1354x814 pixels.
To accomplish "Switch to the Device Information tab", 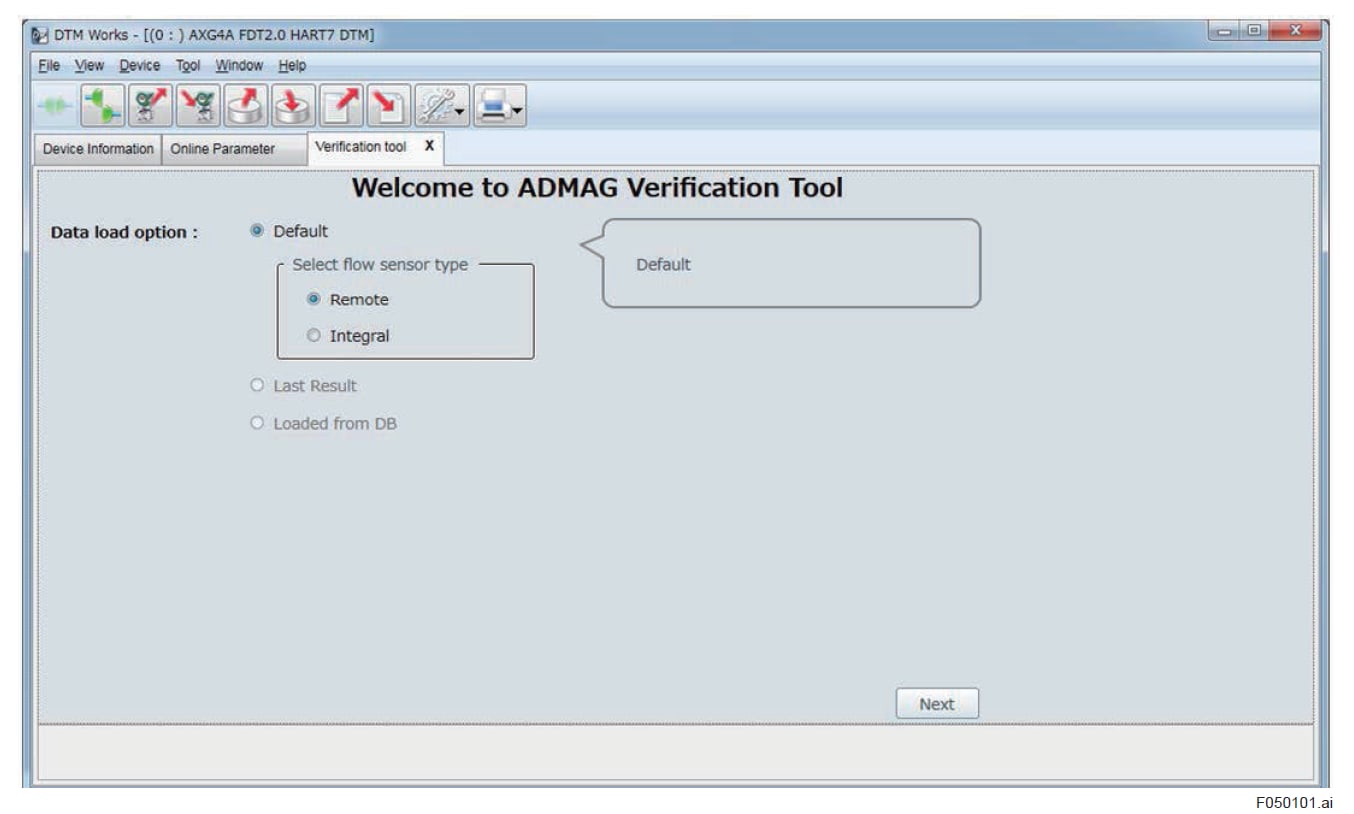I will (98, 149).
